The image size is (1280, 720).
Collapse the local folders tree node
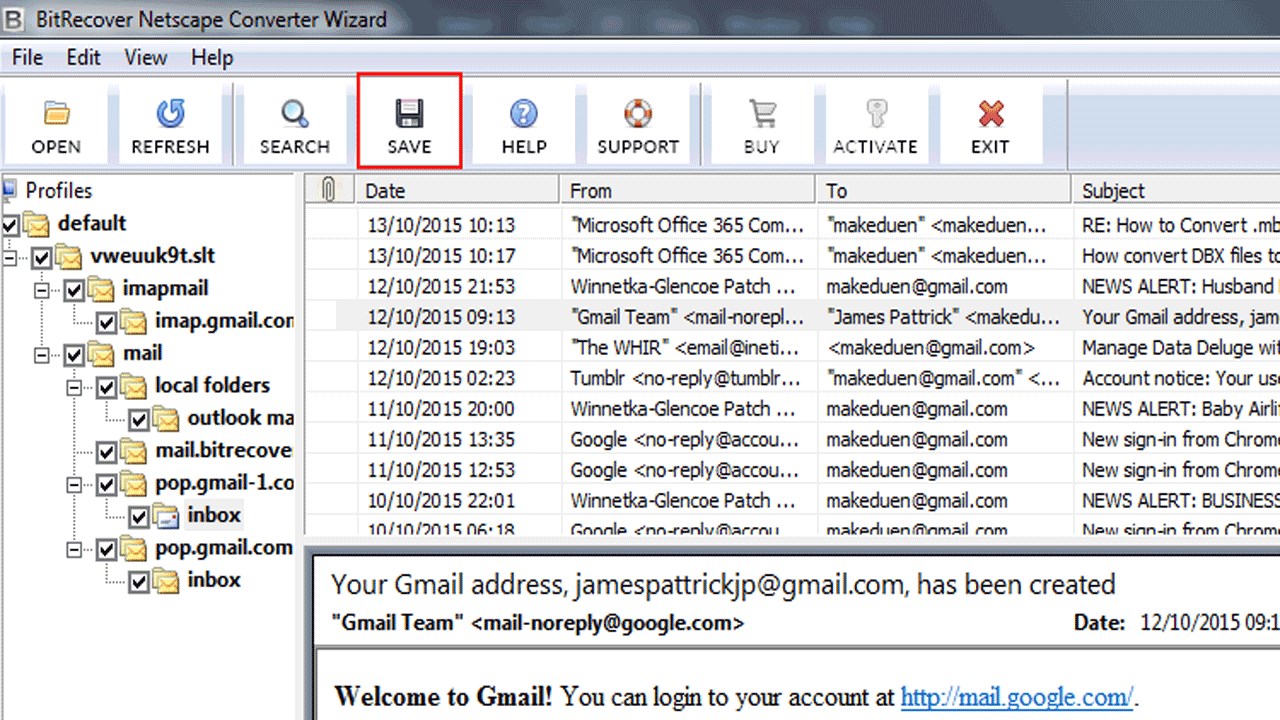point(75,388)
